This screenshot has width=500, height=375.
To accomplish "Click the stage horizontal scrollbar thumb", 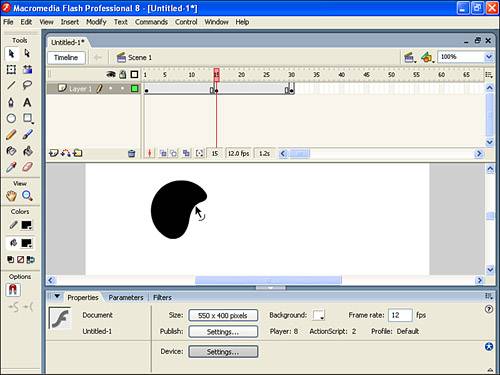I will pyautogui.click(x=268, y=280).
